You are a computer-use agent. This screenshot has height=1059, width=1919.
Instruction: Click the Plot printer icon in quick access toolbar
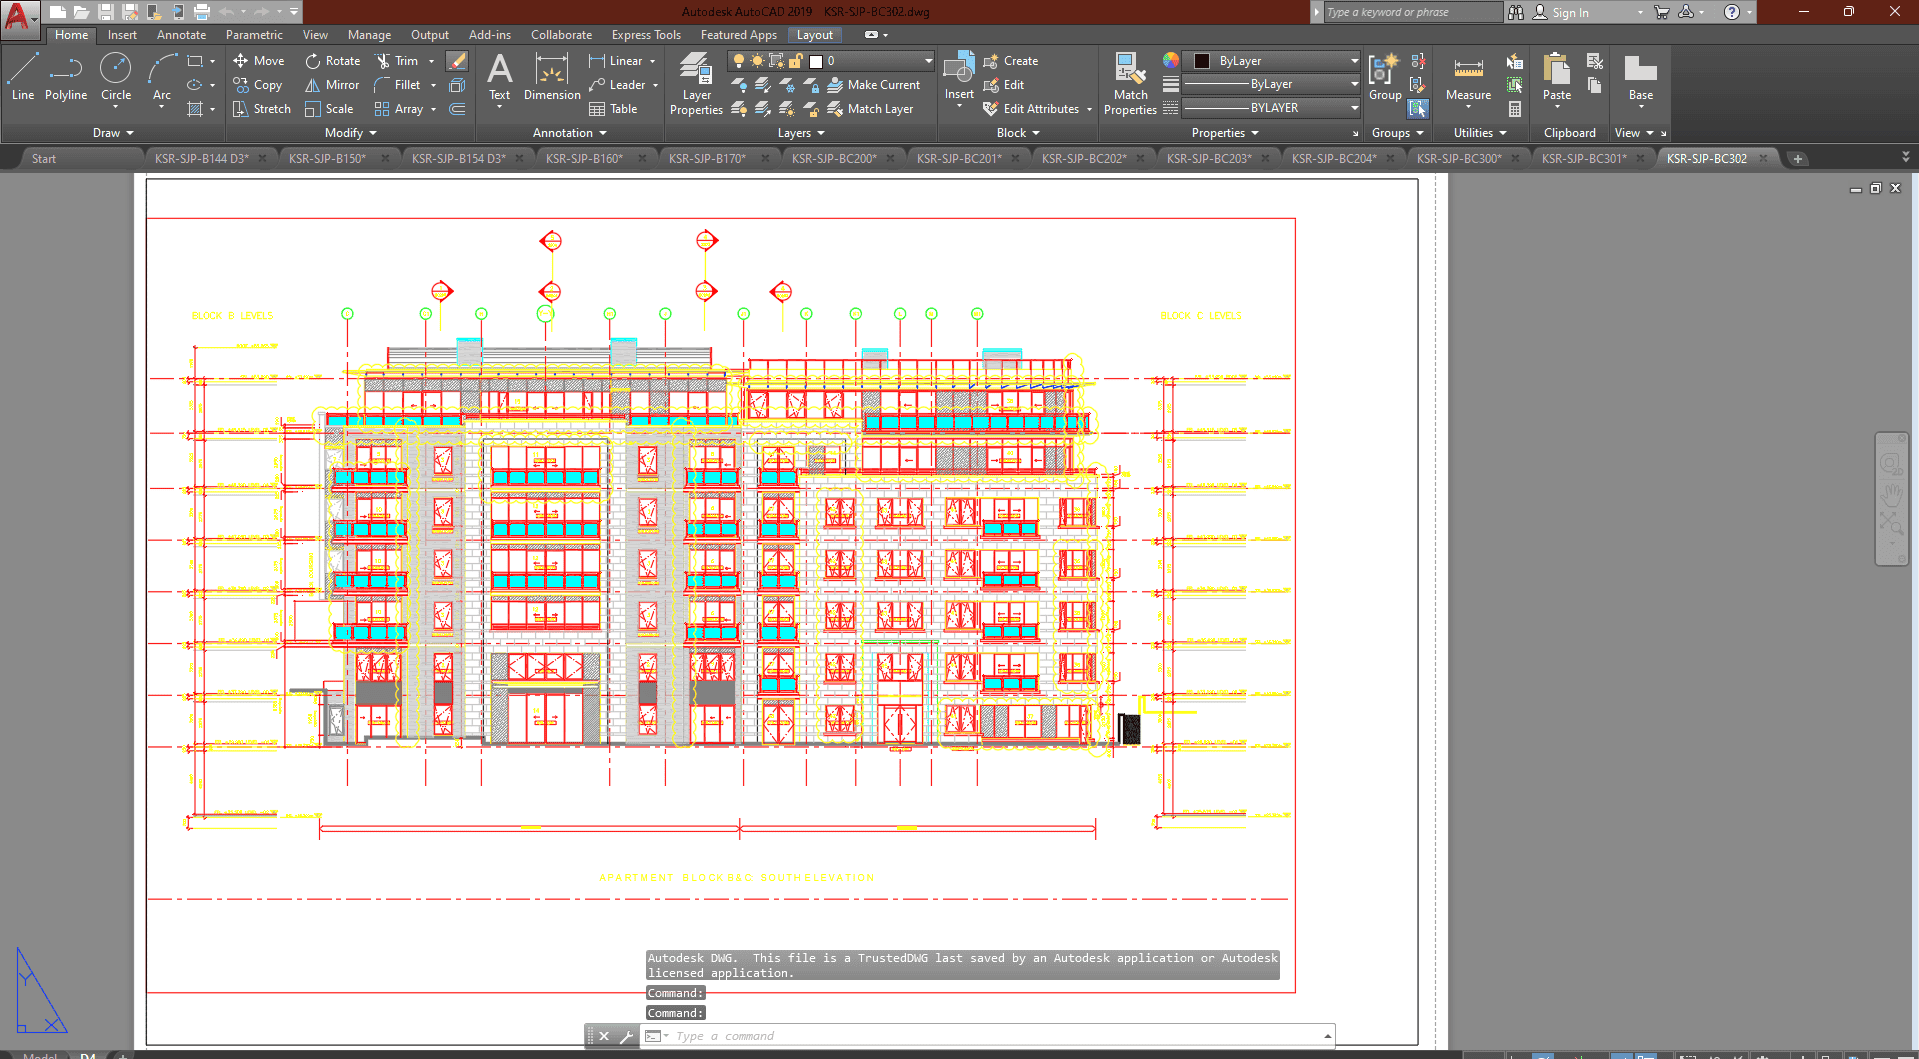pos(202,12)
